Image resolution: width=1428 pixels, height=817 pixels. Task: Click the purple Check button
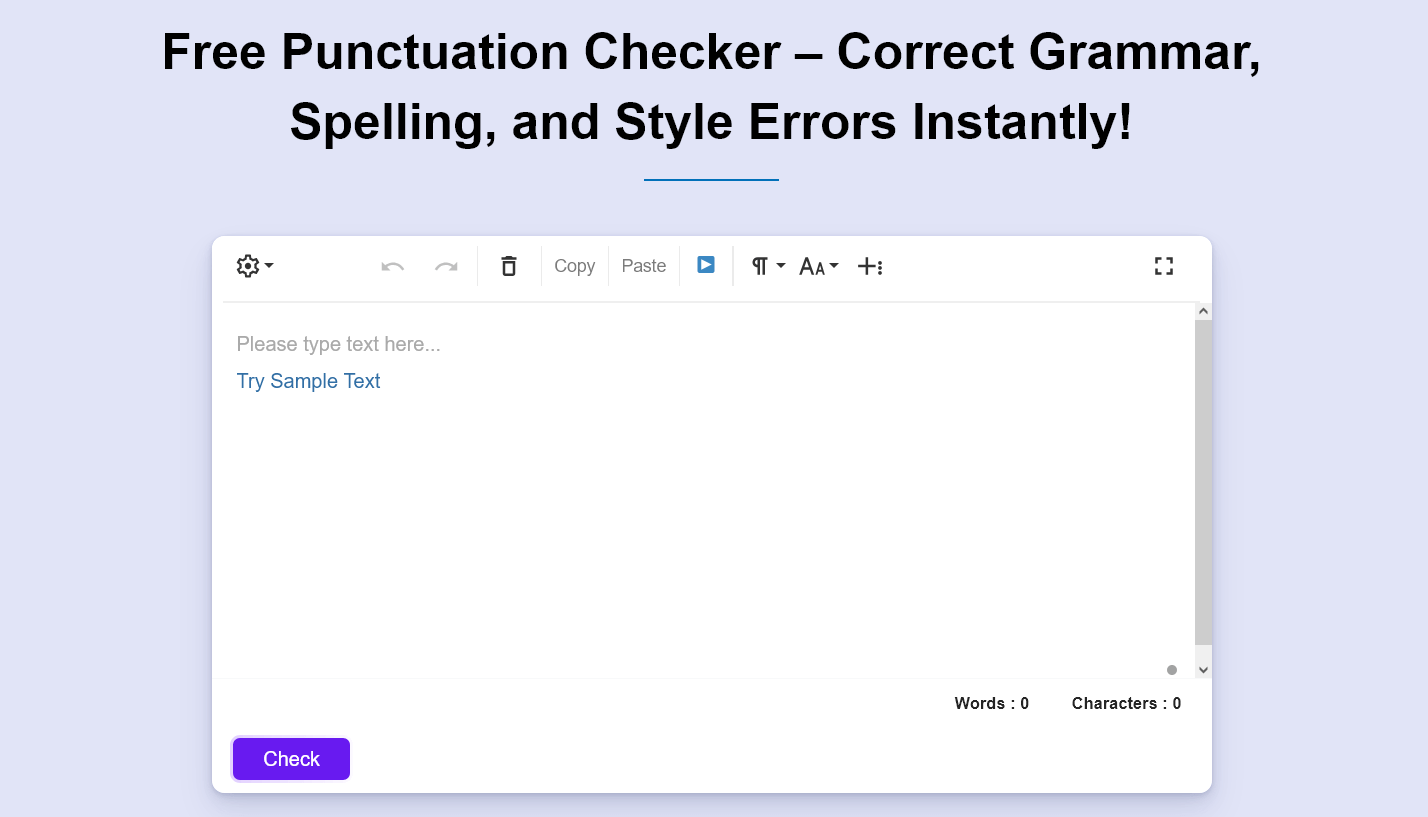coord(291,759)
